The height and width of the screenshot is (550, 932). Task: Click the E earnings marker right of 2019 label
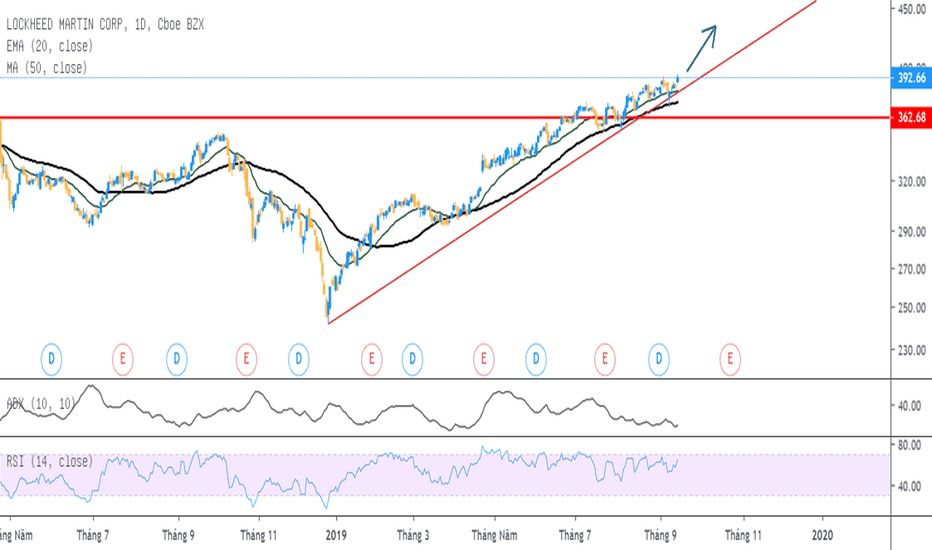(x=371, y=359)
